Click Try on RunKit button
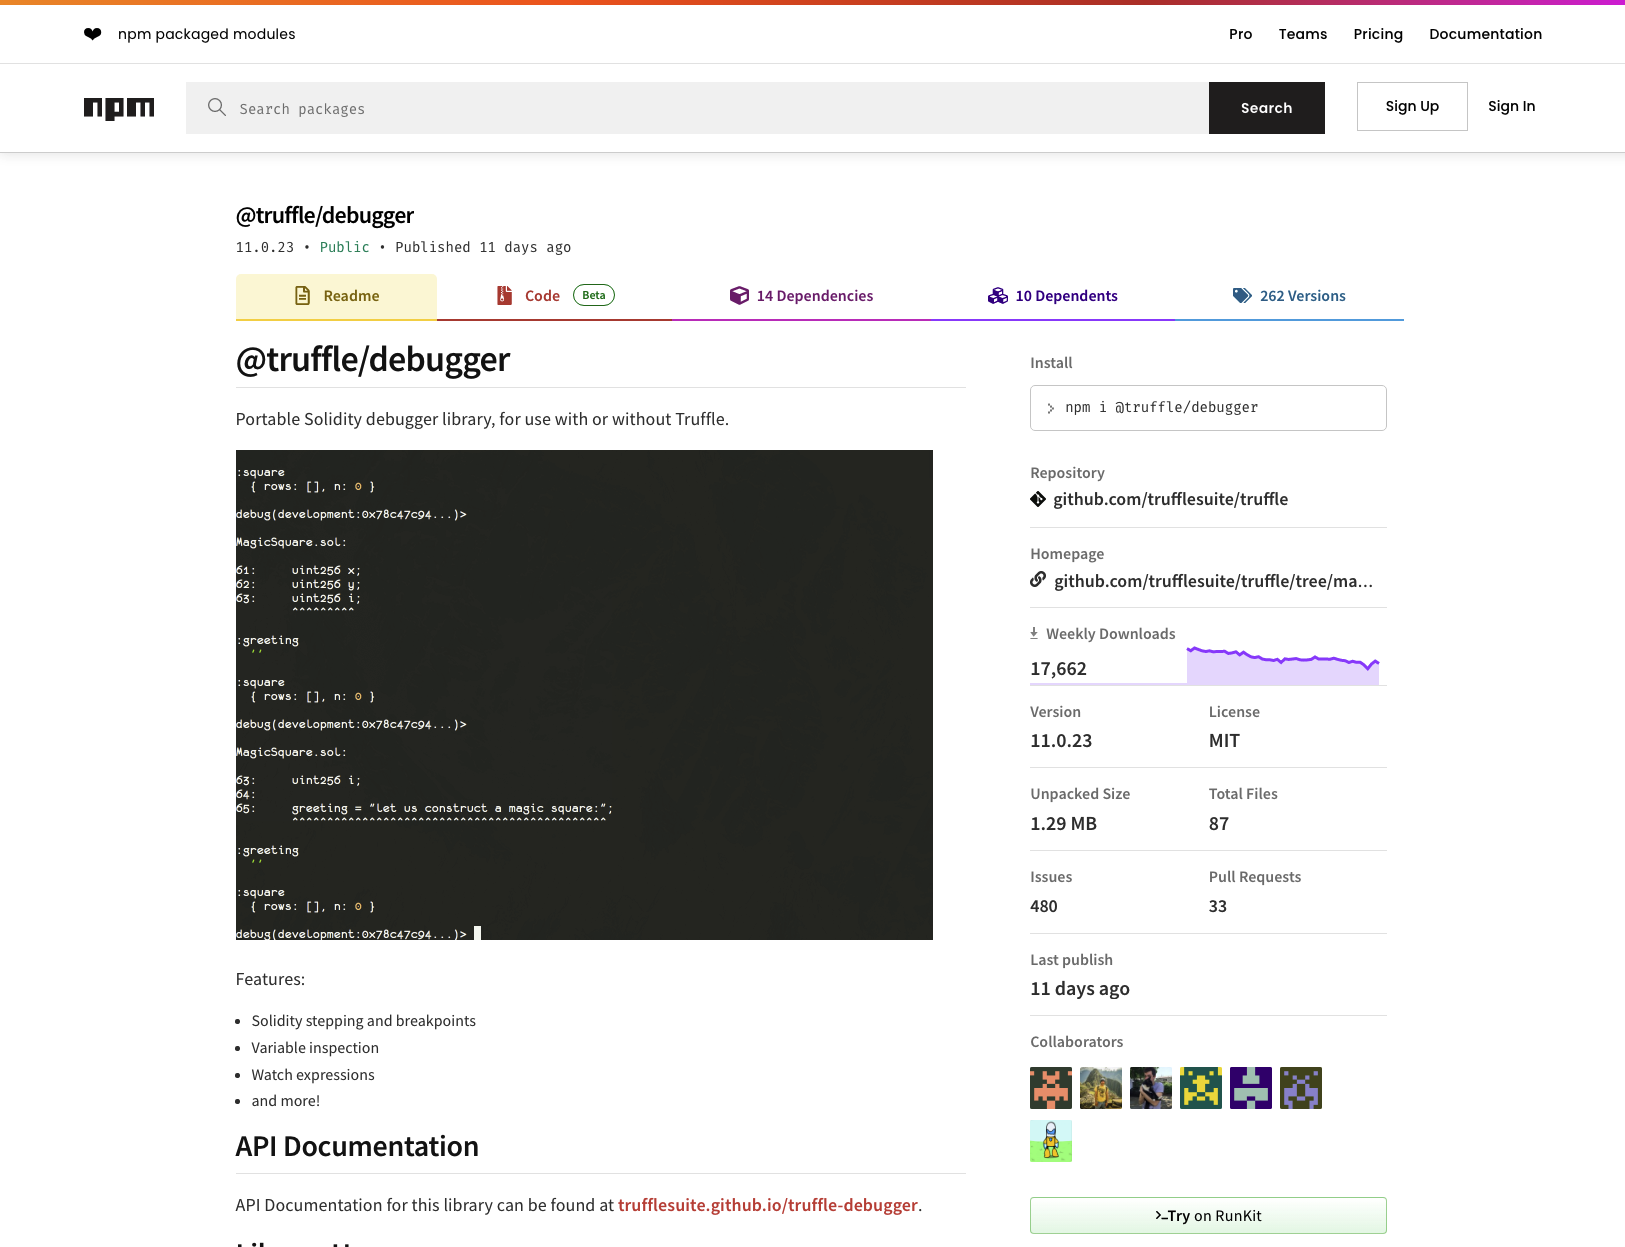Screen dimensions: 1625x1247 point(1207,1215)
